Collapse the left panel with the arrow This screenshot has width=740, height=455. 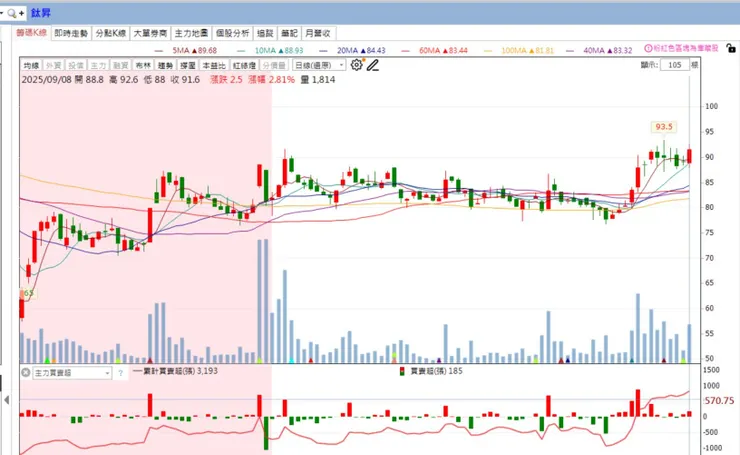tap(7, 400)
